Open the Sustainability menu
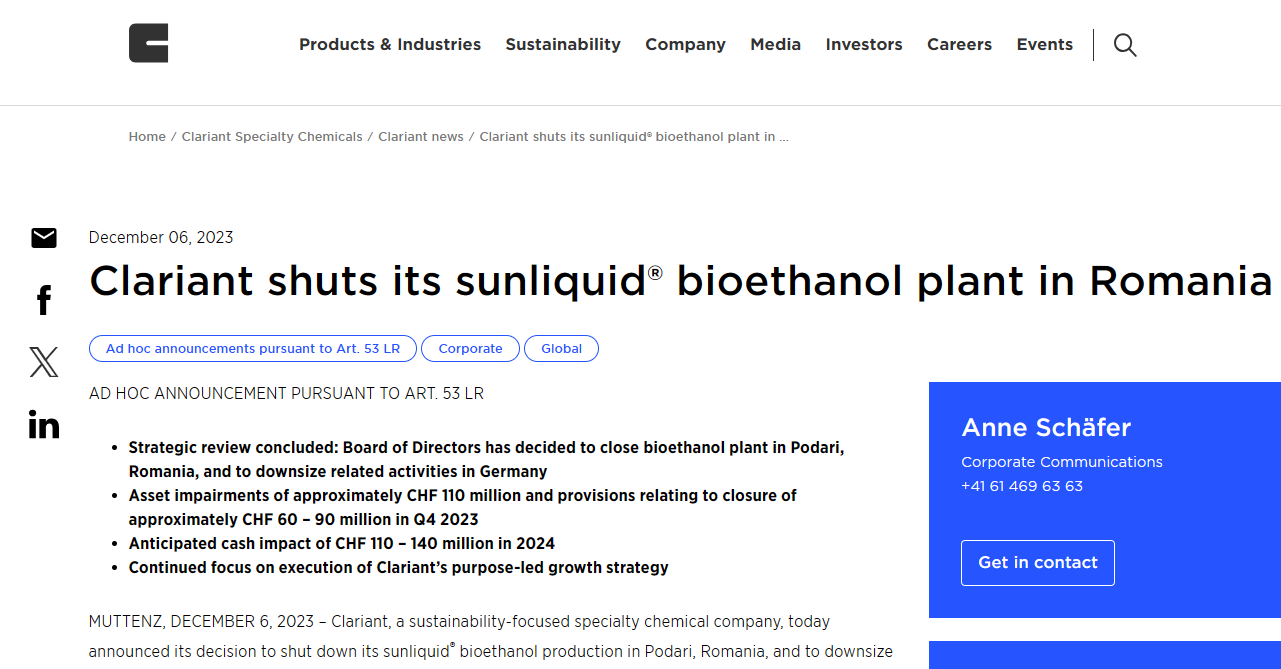 [563, 45]
